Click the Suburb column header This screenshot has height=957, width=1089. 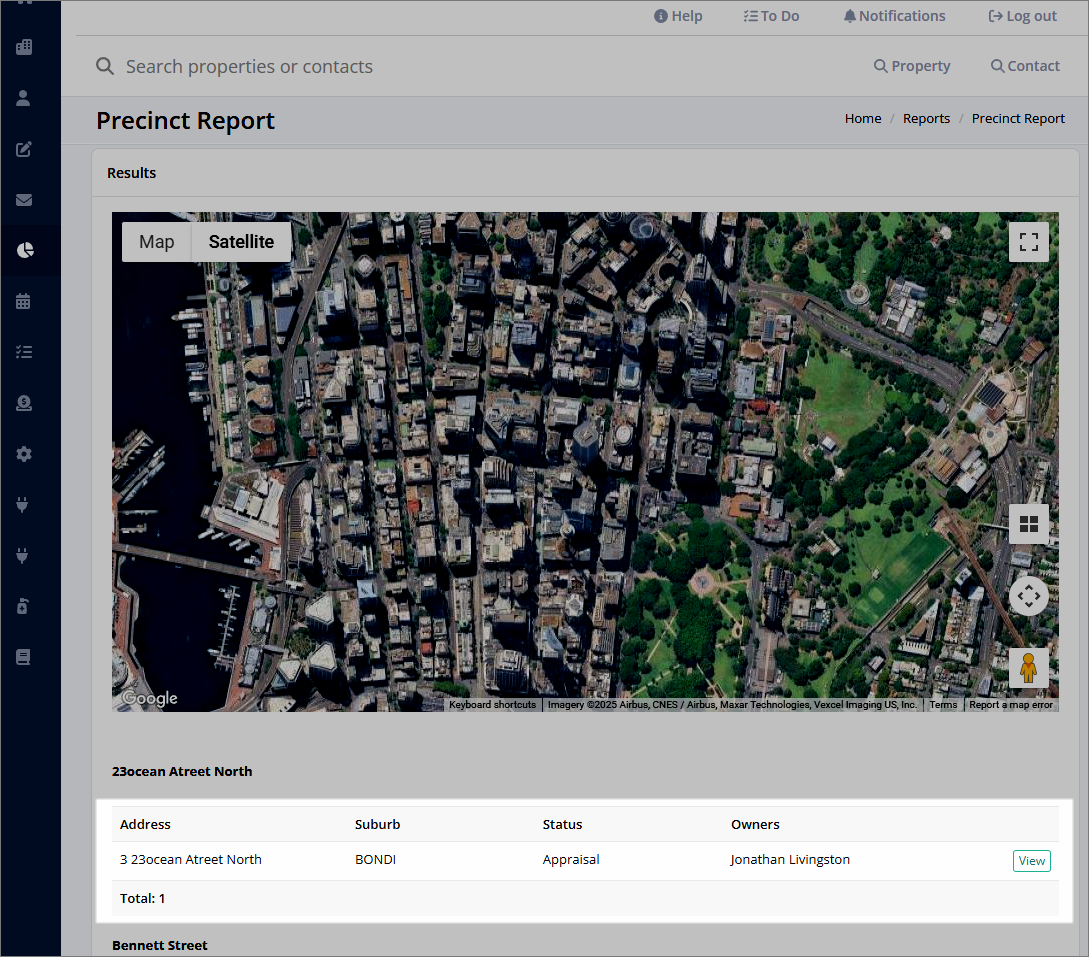tap(377, 824)
